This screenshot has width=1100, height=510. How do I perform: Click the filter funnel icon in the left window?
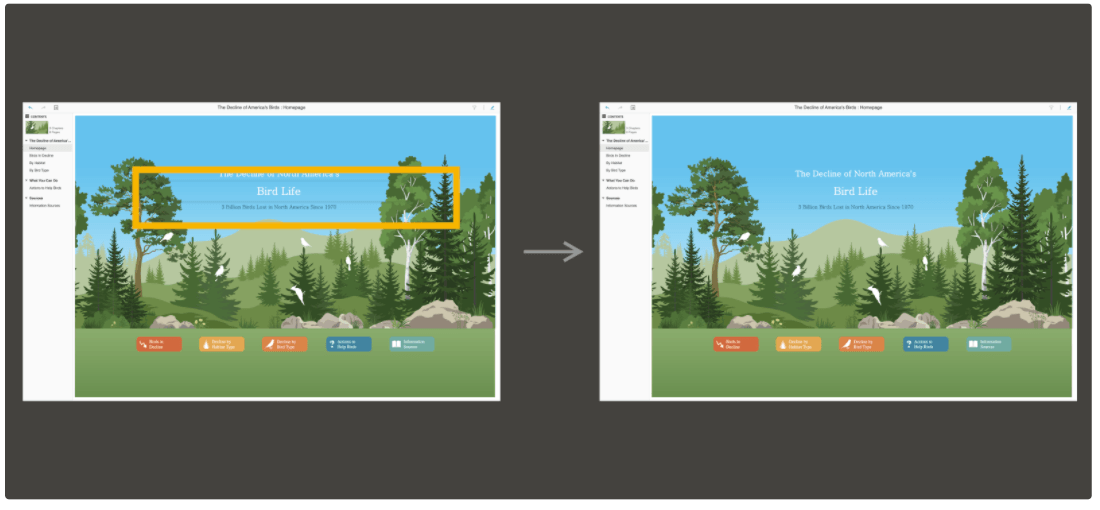[474, 107]
